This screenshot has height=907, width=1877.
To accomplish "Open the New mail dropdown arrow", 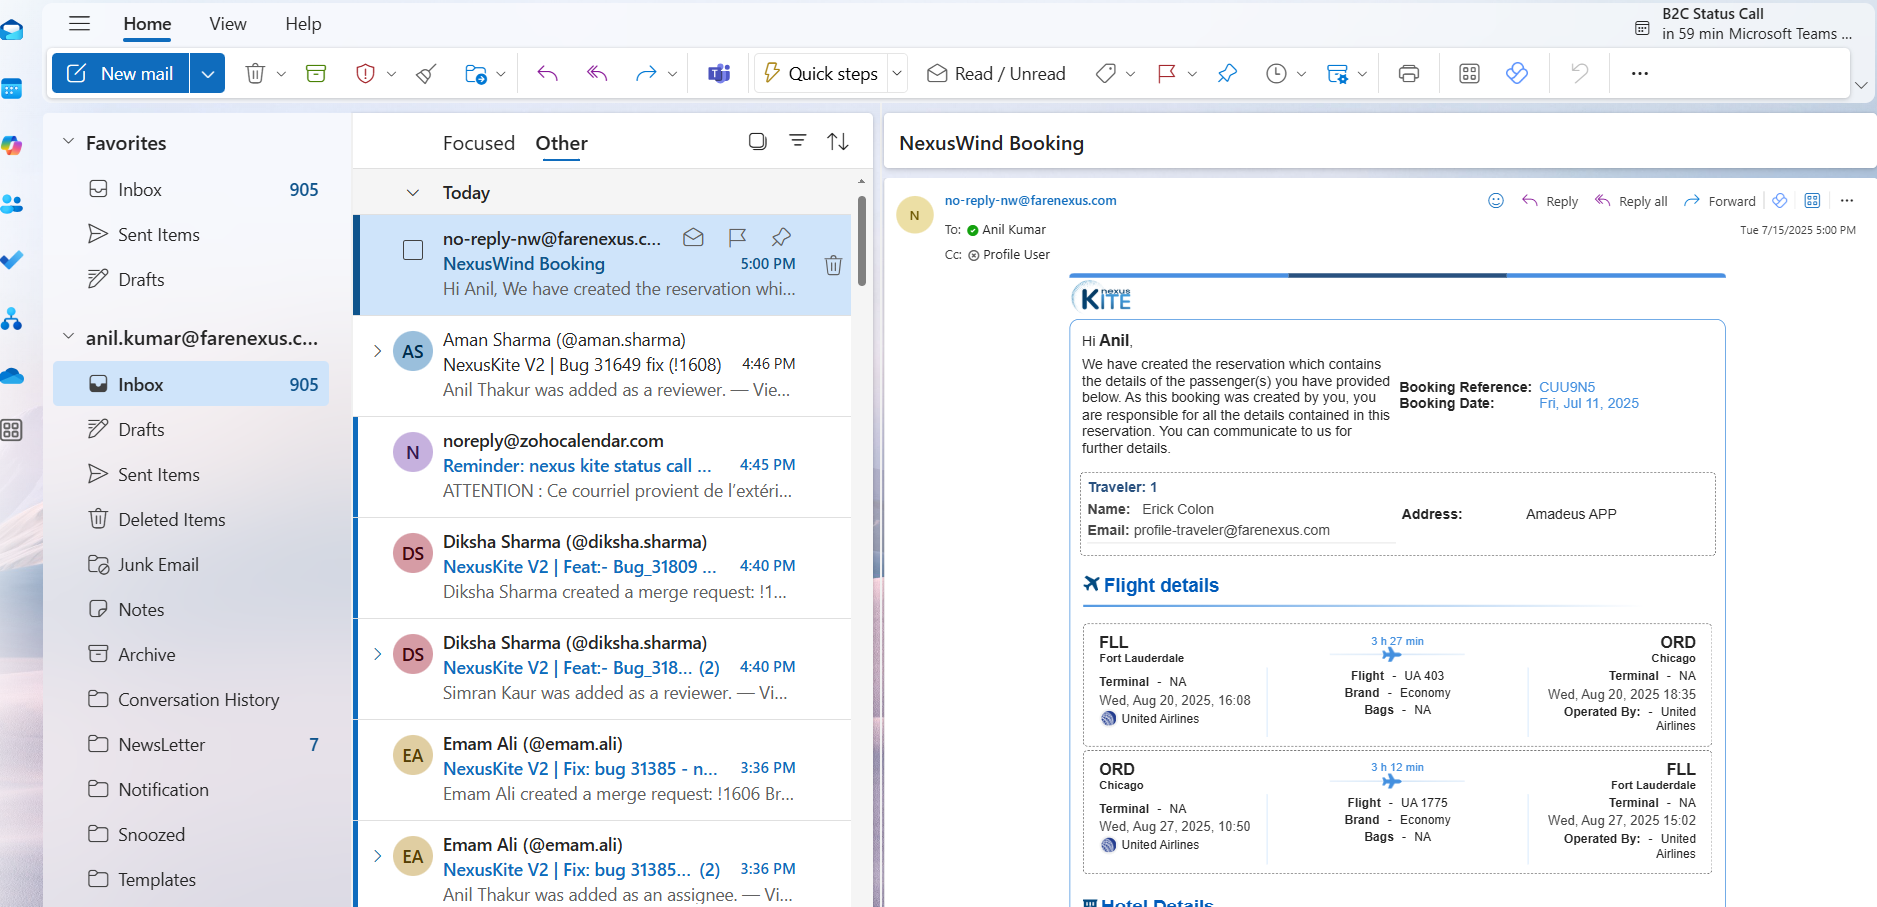I will click(x=207, y=73).
